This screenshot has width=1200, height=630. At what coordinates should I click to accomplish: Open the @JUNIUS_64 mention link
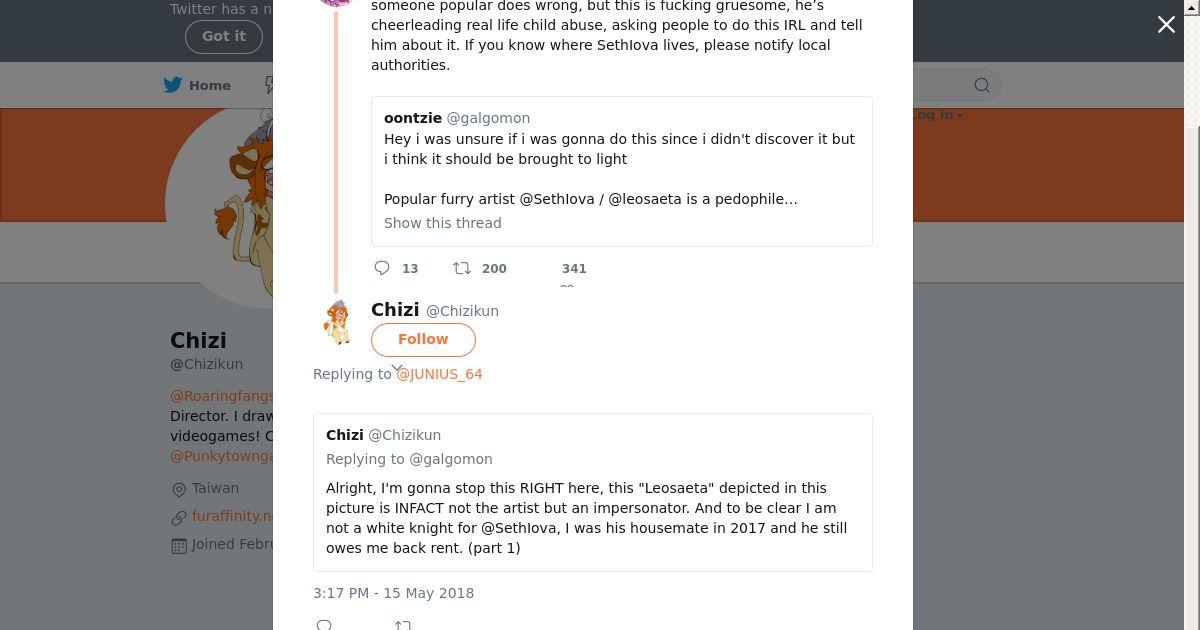pos(439,374)
